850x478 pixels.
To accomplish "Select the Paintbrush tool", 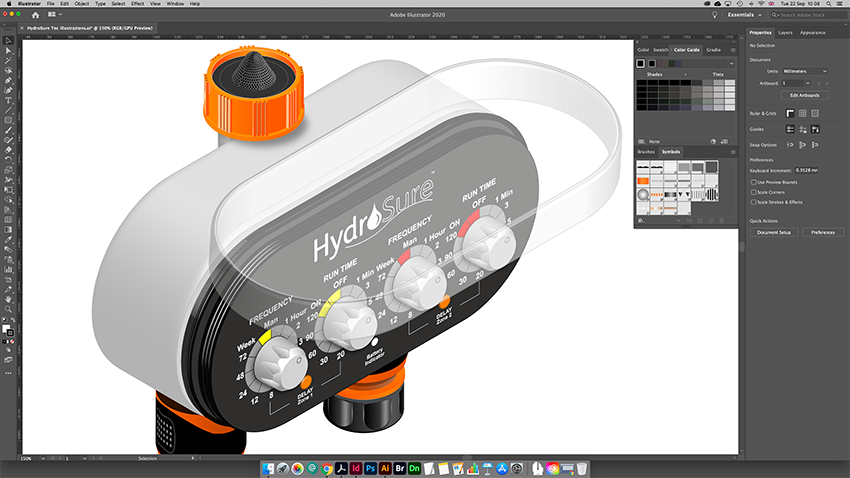I will click(8, 130).
